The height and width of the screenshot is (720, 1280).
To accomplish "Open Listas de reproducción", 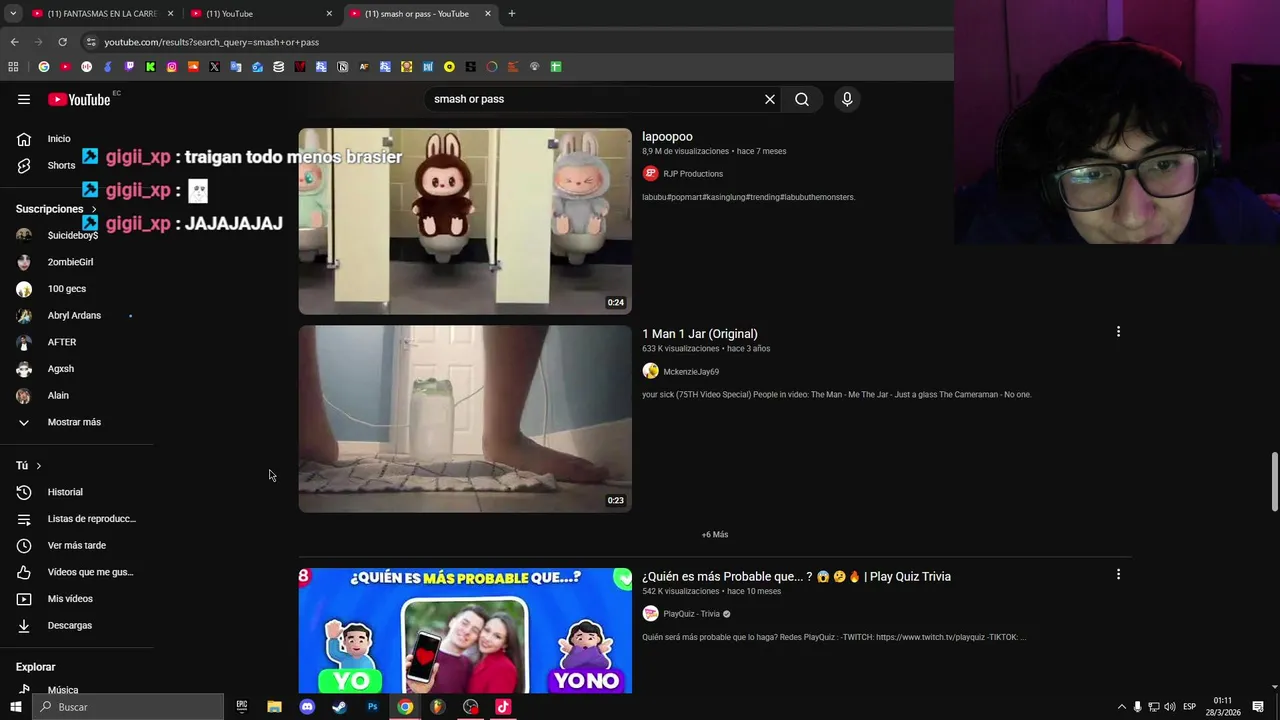I will pyautogui.click(x=91, y=519).
